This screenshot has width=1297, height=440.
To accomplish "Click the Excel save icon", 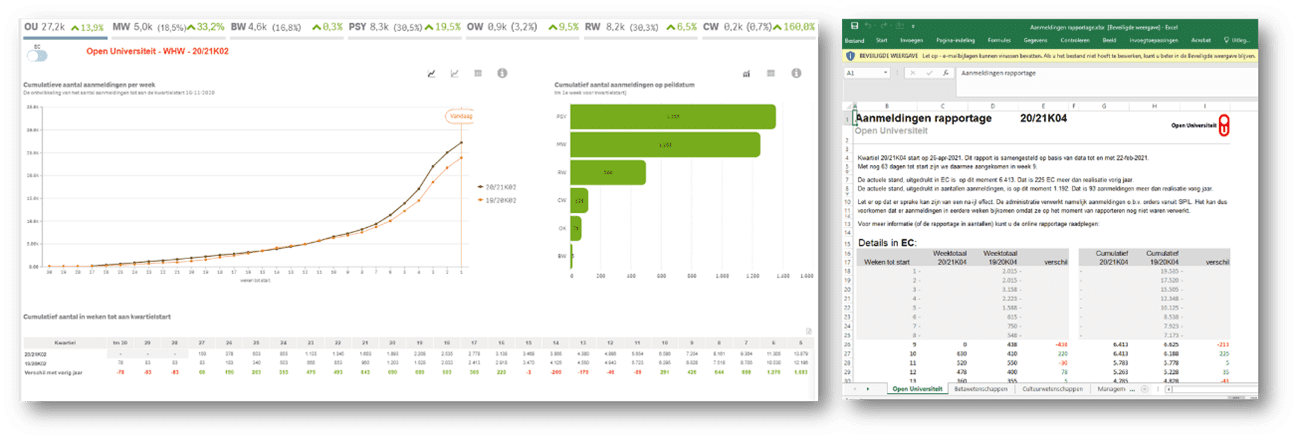I will pyautogui.click(x=853, y=25).
